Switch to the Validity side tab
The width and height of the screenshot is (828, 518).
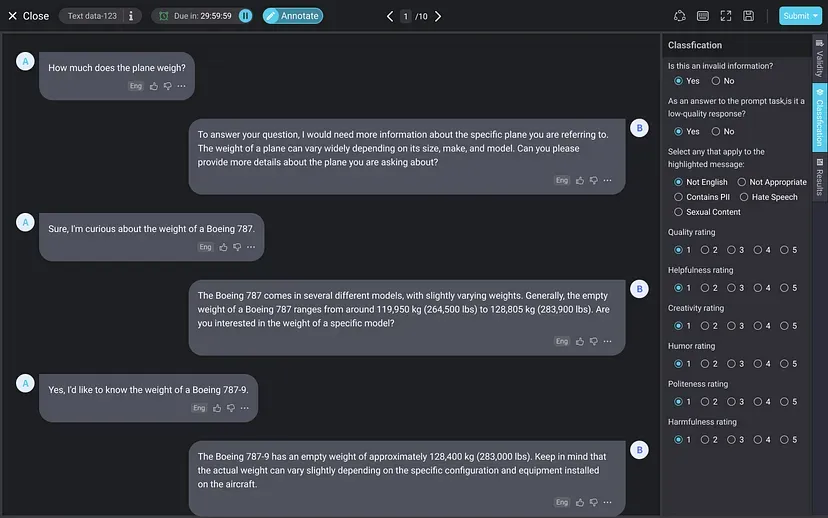click(819, 58)
